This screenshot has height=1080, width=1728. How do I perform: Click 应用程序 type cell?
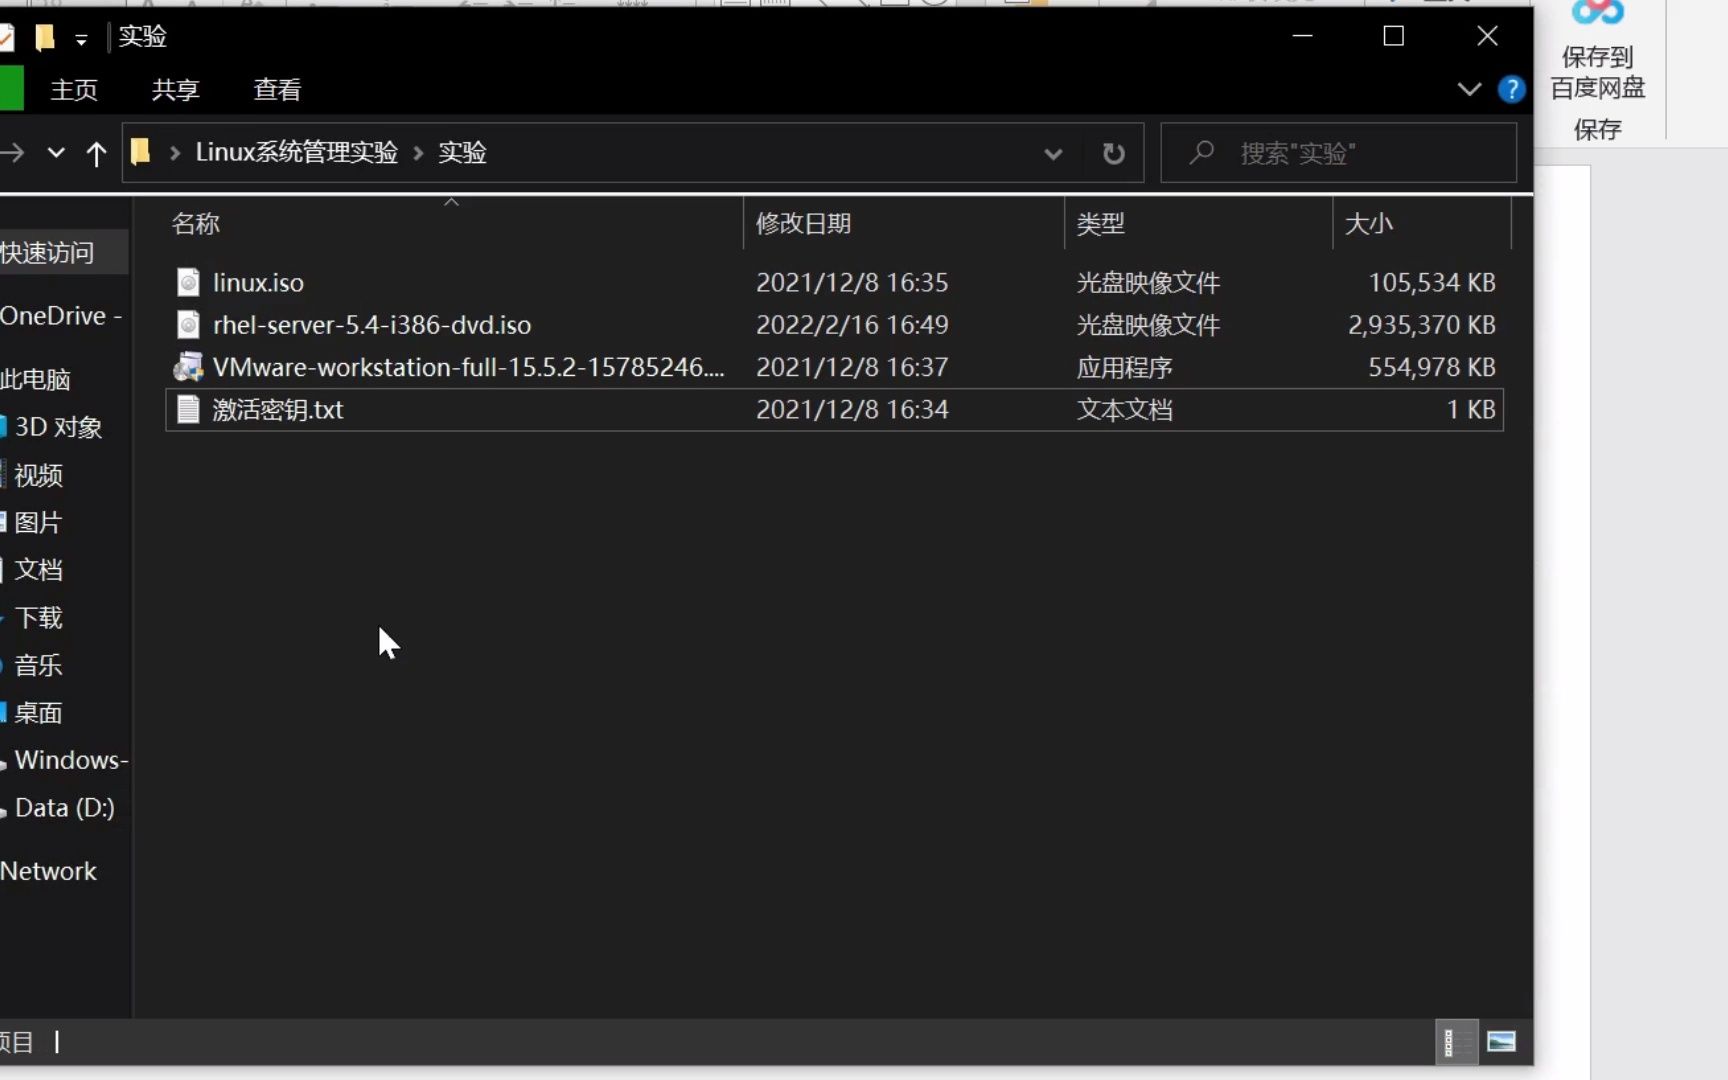pyautogui.click(x=1124, y=367)
